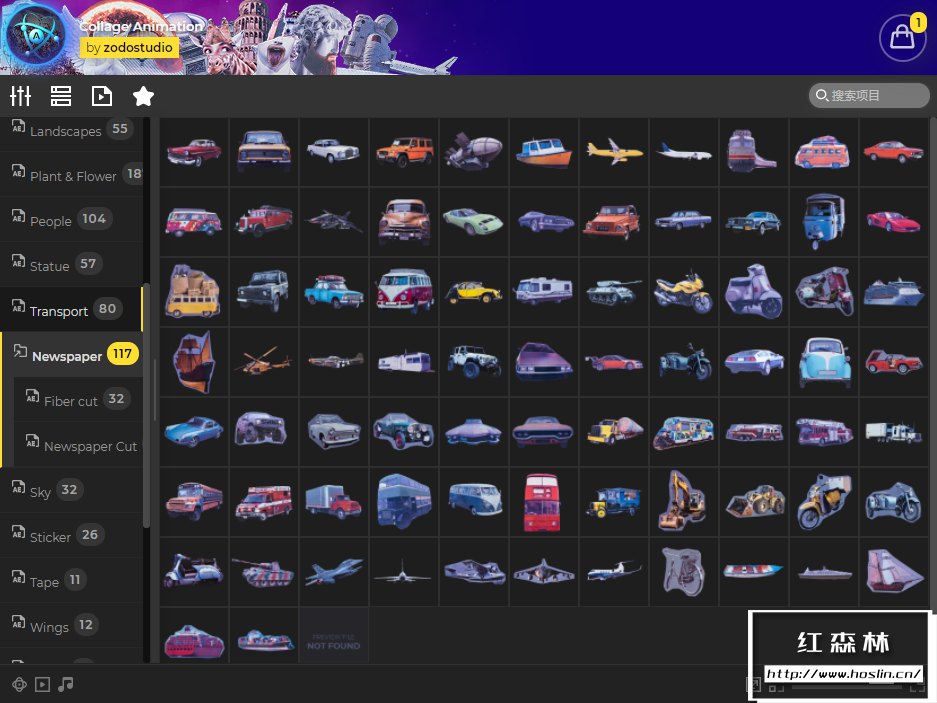Switch to list view layout icon
Viewport: 937px width, 703px height.
61,96
